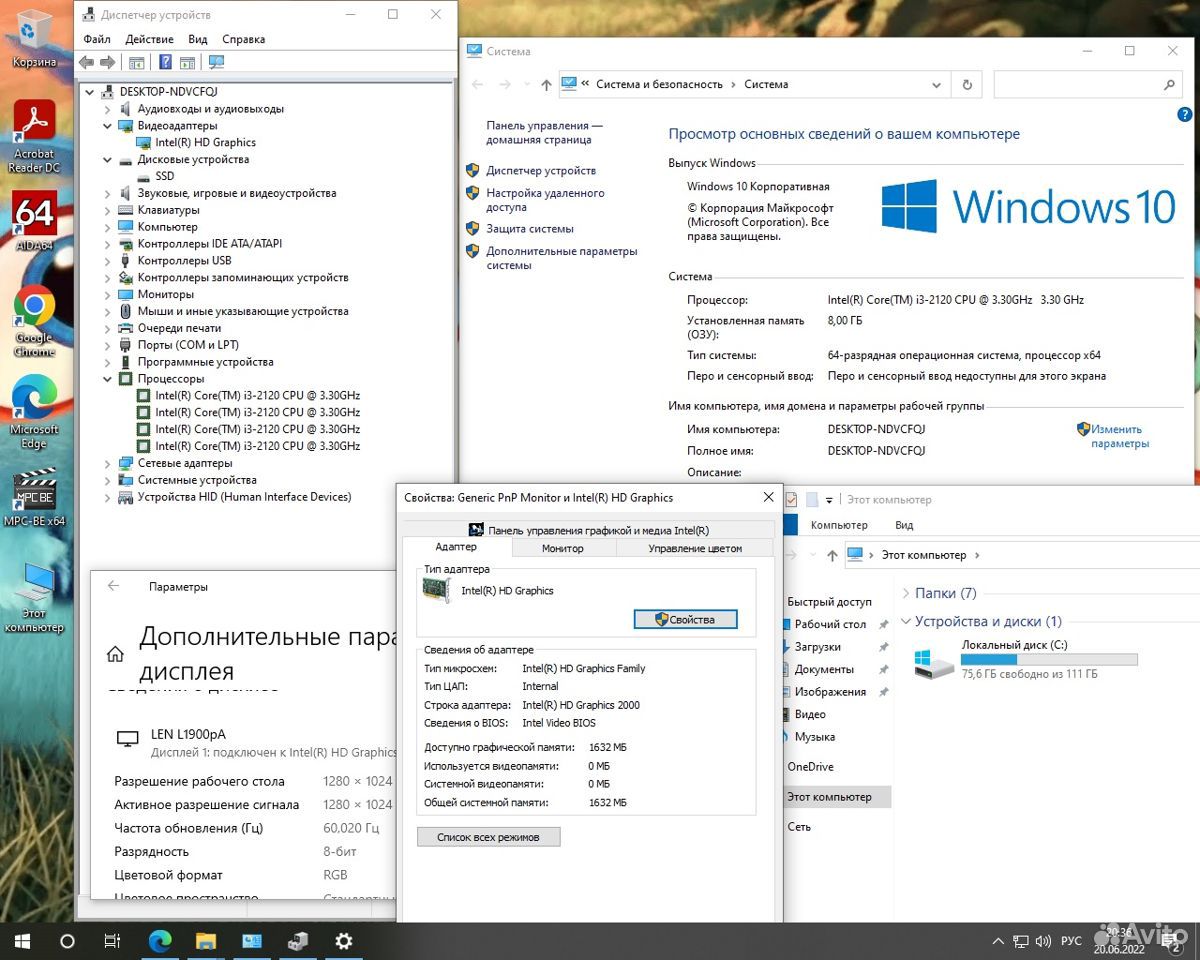
Task: Click the home icon in the Параметры window
Action: (x=115, y=654)
